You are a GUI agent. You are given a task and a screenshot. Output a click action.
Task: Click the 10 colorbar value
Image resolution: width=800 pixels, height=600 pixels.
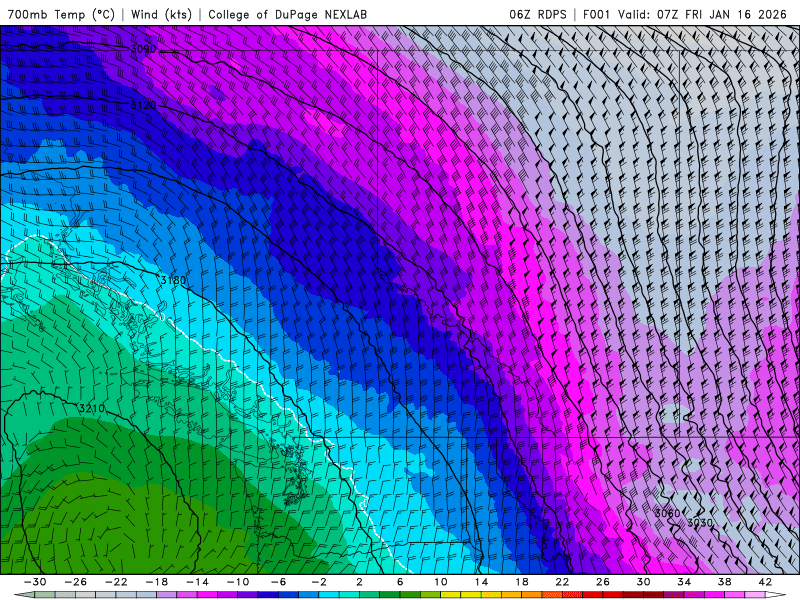[x=440, y=582]
